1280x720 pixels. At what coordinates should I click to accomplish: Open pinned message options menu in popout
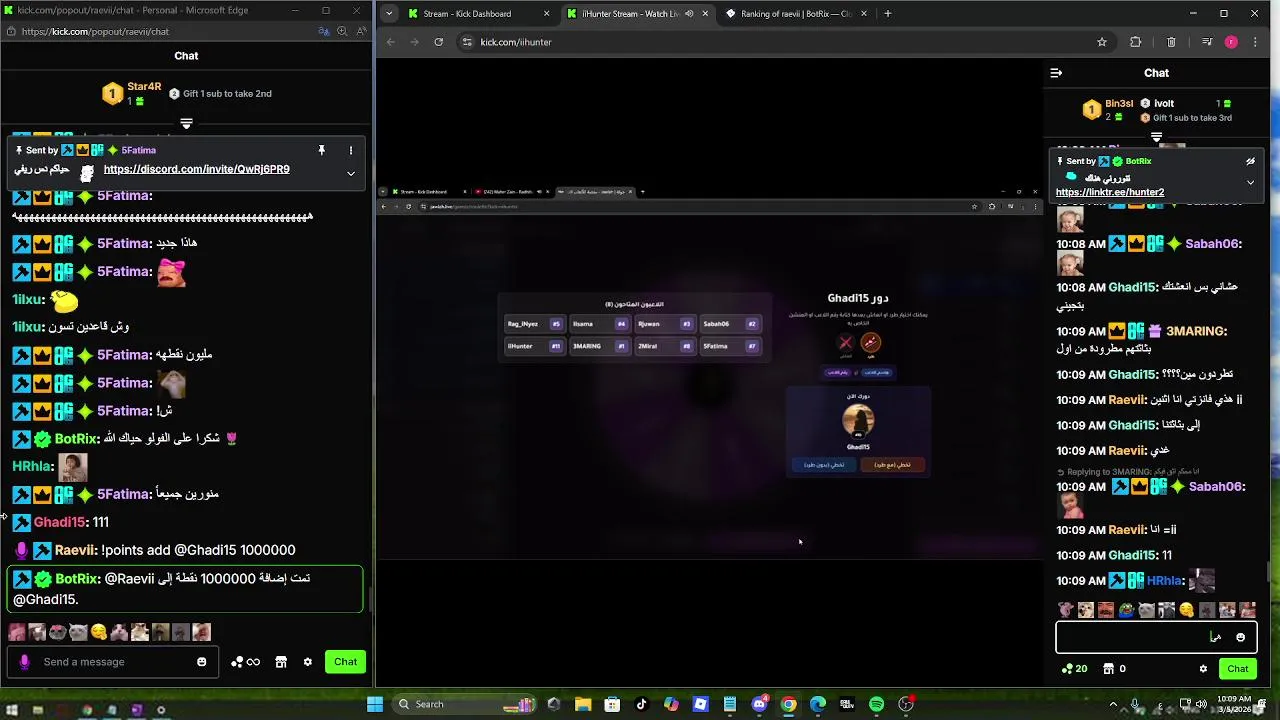(x=351, y=150)
